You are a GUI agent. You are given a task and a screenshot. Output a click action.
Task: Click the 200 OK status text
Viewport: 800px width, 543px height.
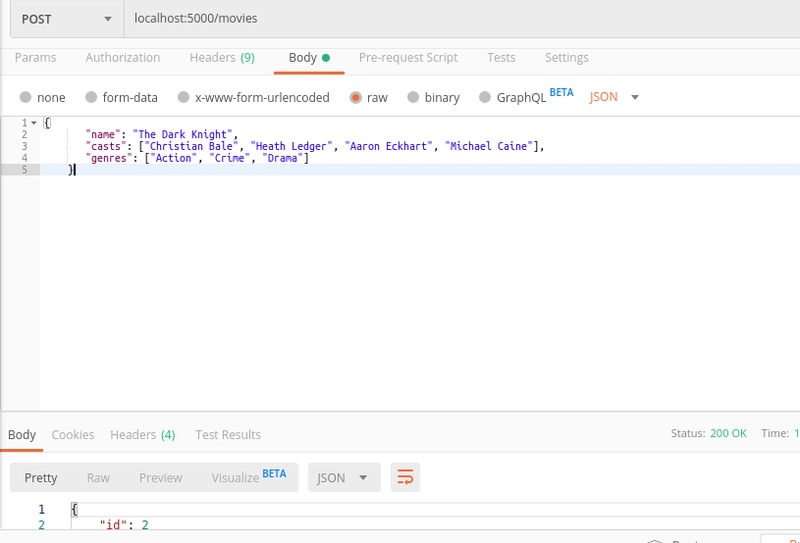[x=728, y=433]
